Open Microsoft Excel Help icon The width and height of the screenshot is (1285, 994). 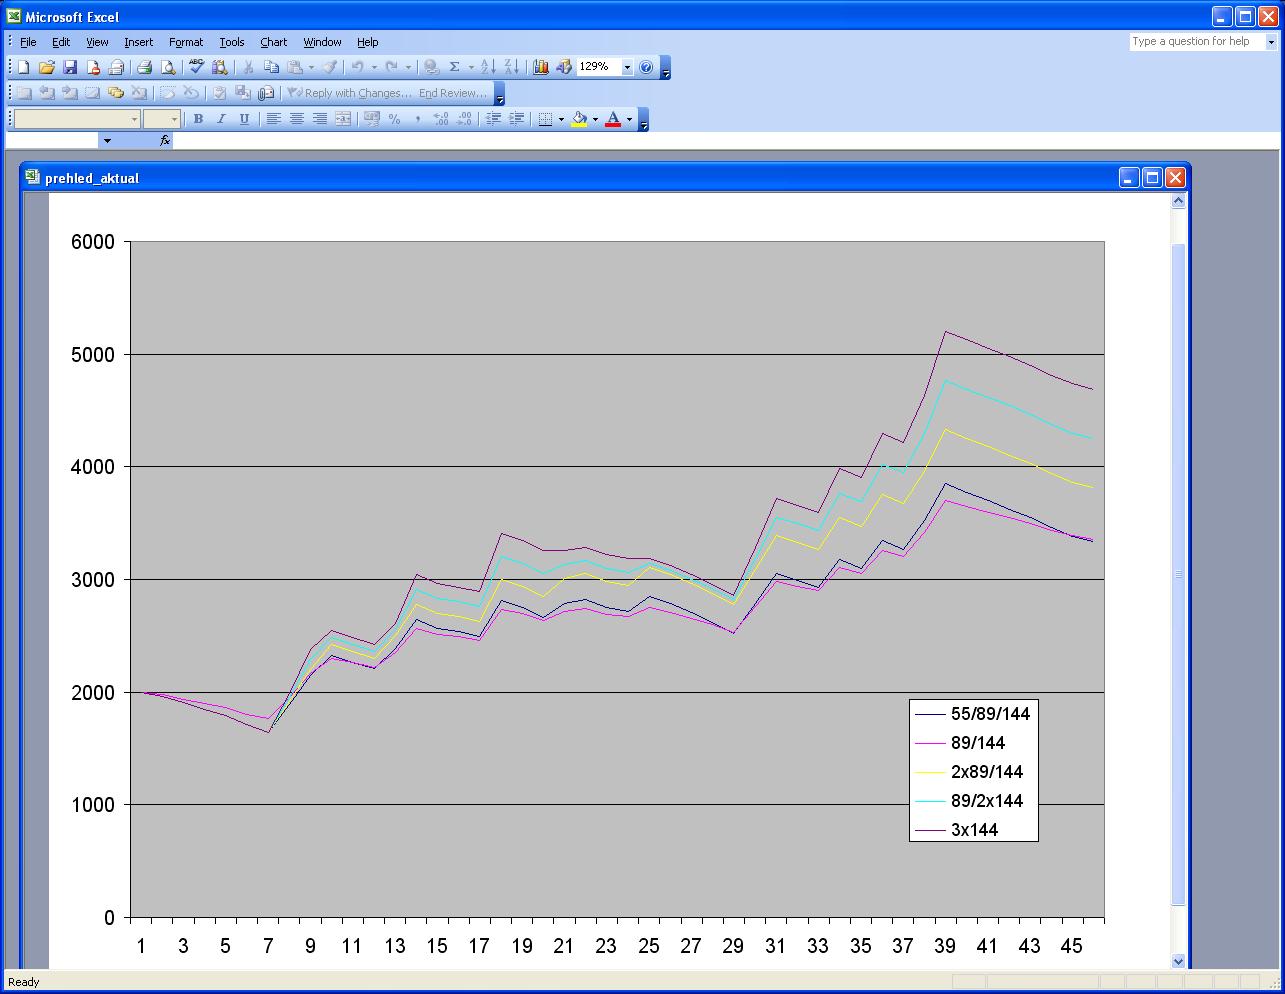click(646, 67)
